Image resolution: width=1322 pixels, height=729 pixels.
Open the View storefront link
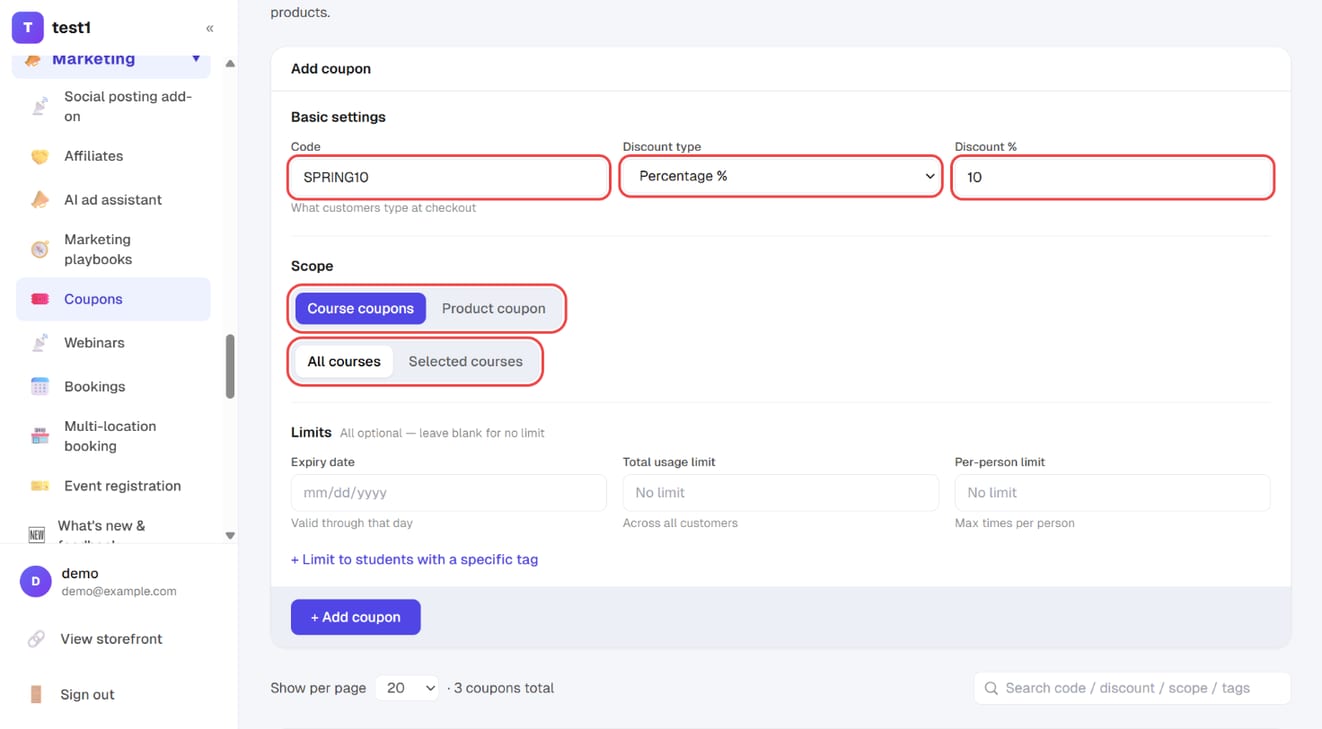111,639
